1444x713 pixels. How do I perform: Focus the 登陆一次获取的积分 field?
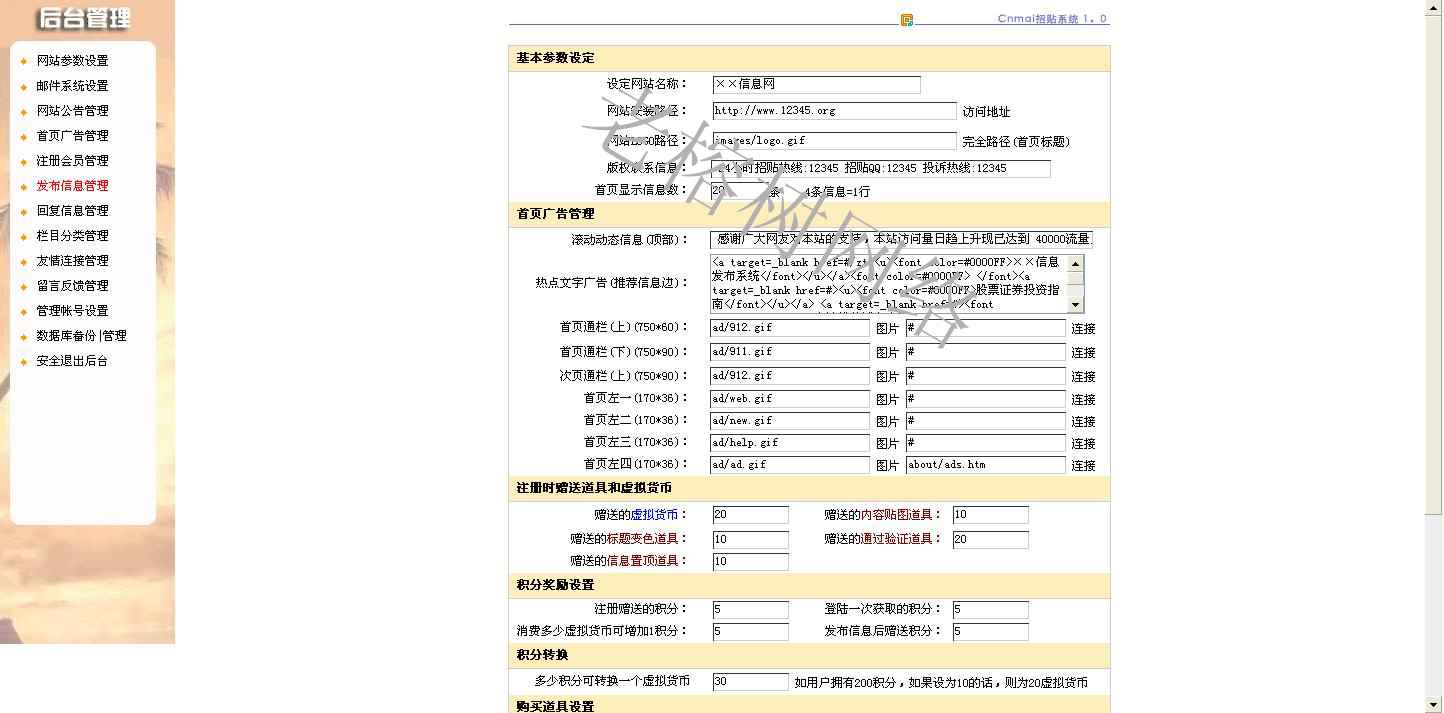[x=991, y=610]
